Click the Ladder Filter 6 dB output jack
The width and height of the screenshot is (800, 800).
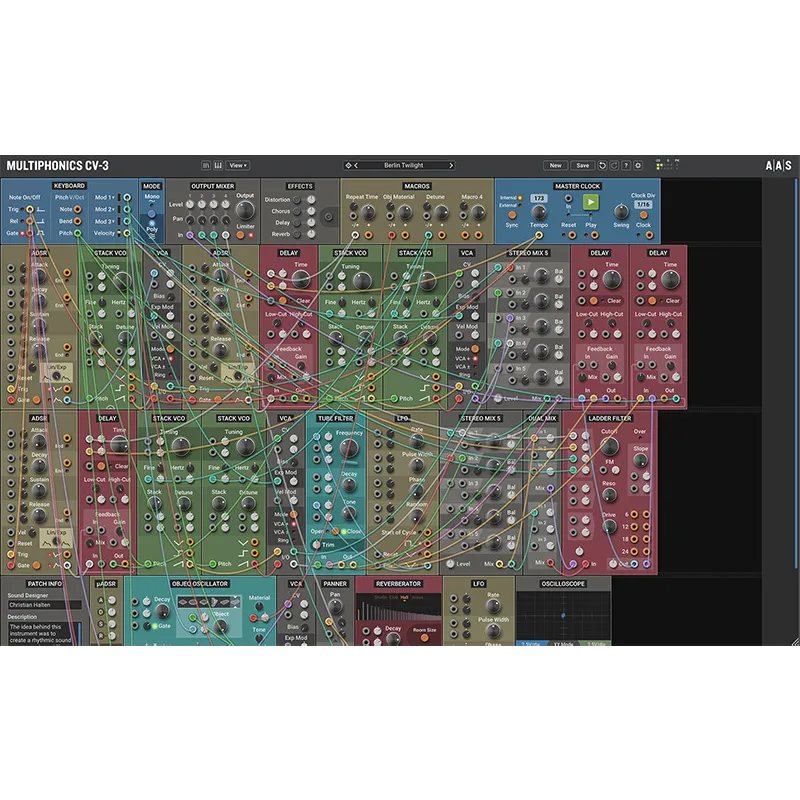coord(634,514)
